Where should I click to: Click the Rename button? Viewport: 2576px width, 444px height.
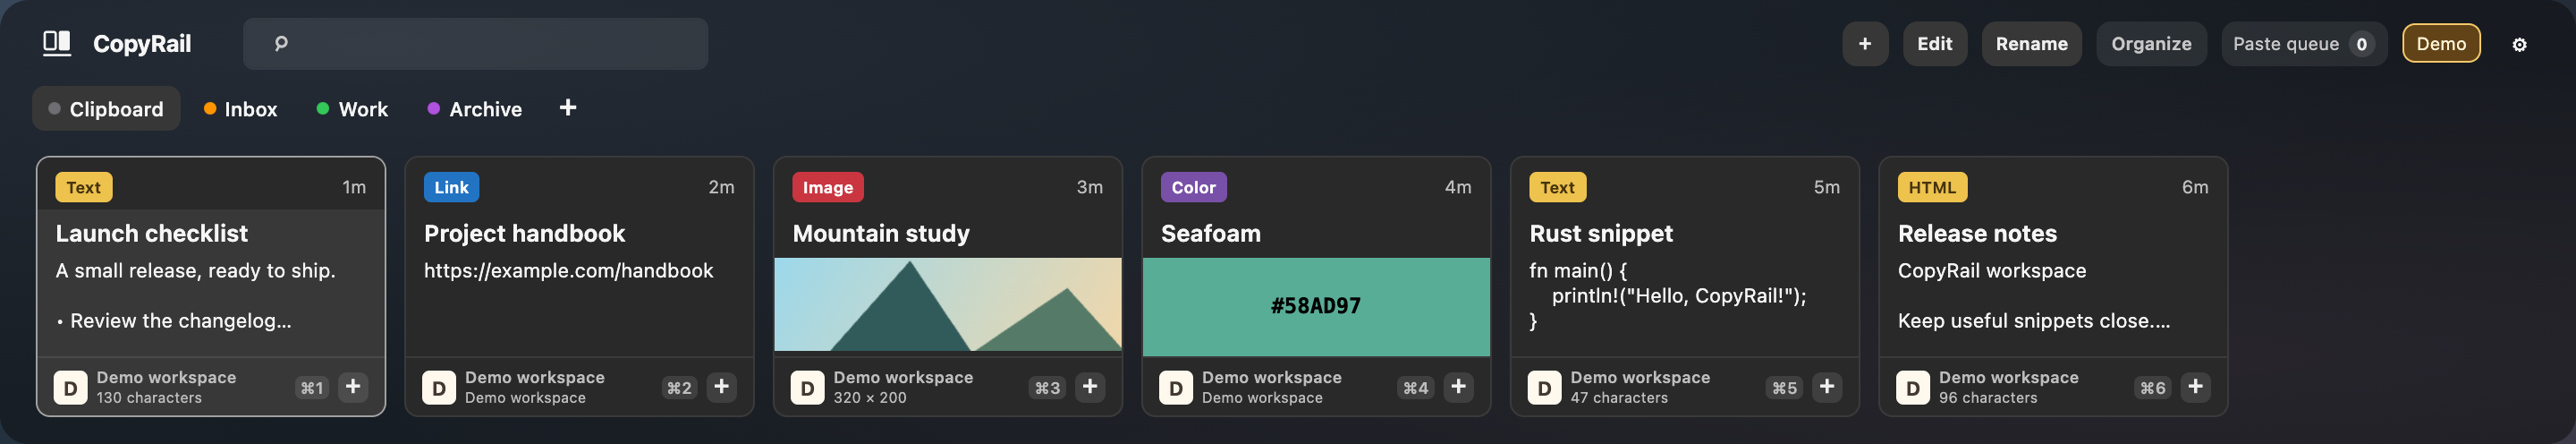(x=2031, y=44)
